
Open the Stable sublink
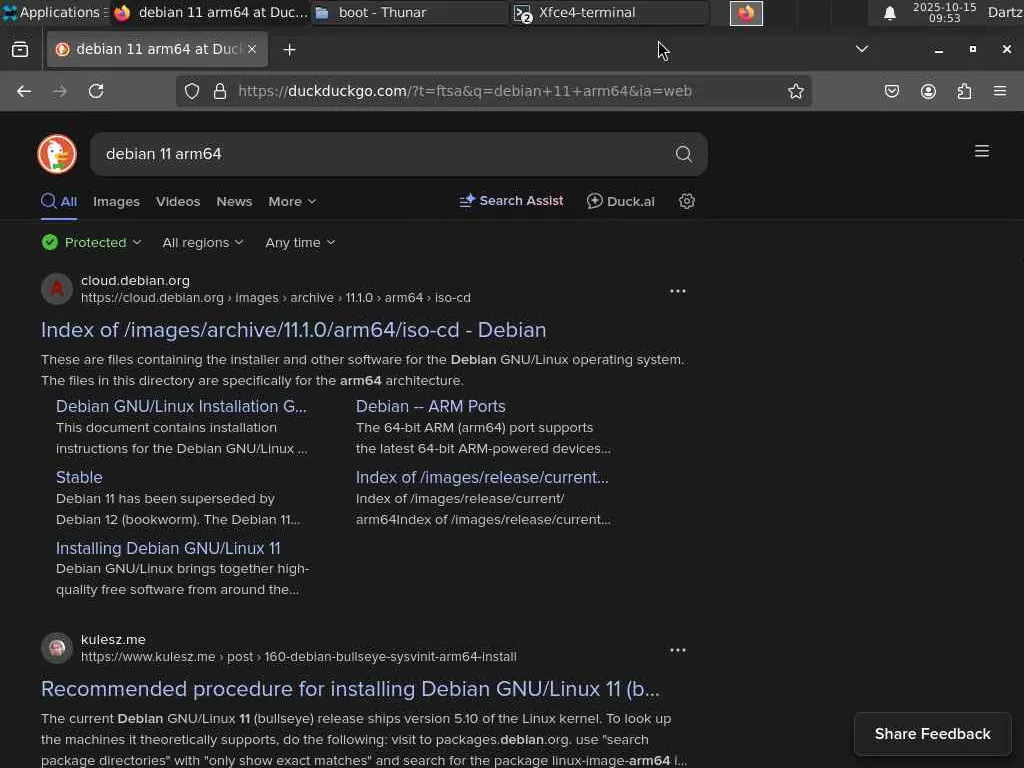(79, 477)
